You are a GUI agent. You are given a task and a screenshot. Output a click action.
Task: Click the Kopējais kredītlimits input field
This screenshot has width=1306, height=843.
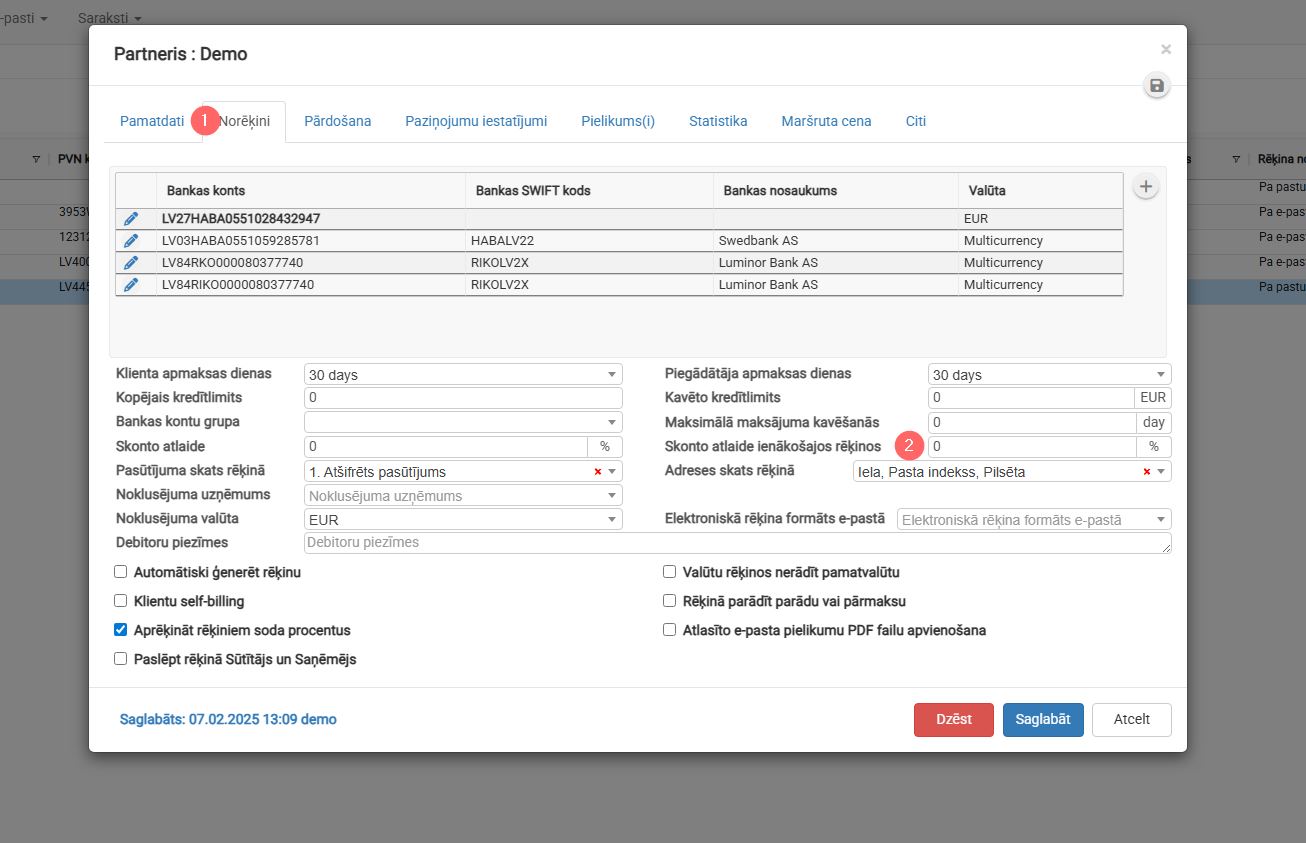tap(462, 398)
